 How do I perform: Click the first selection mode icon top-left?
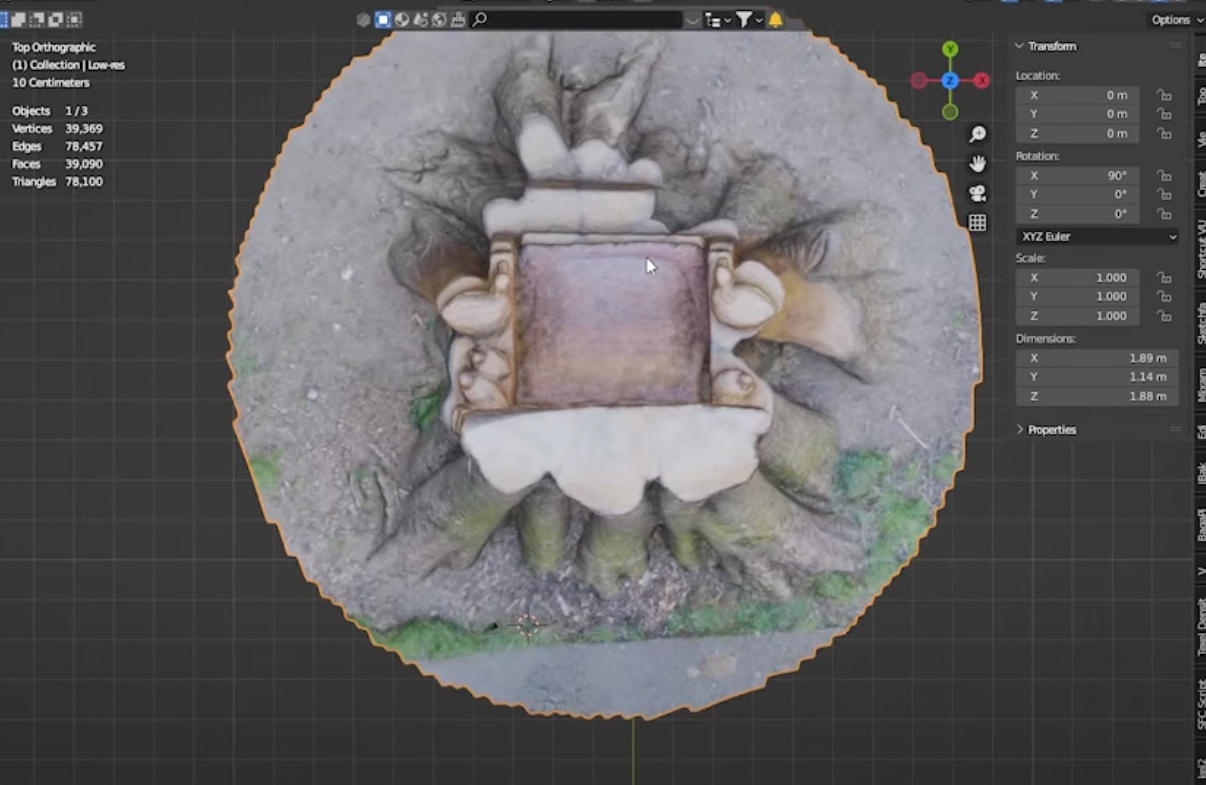[3, 19]
